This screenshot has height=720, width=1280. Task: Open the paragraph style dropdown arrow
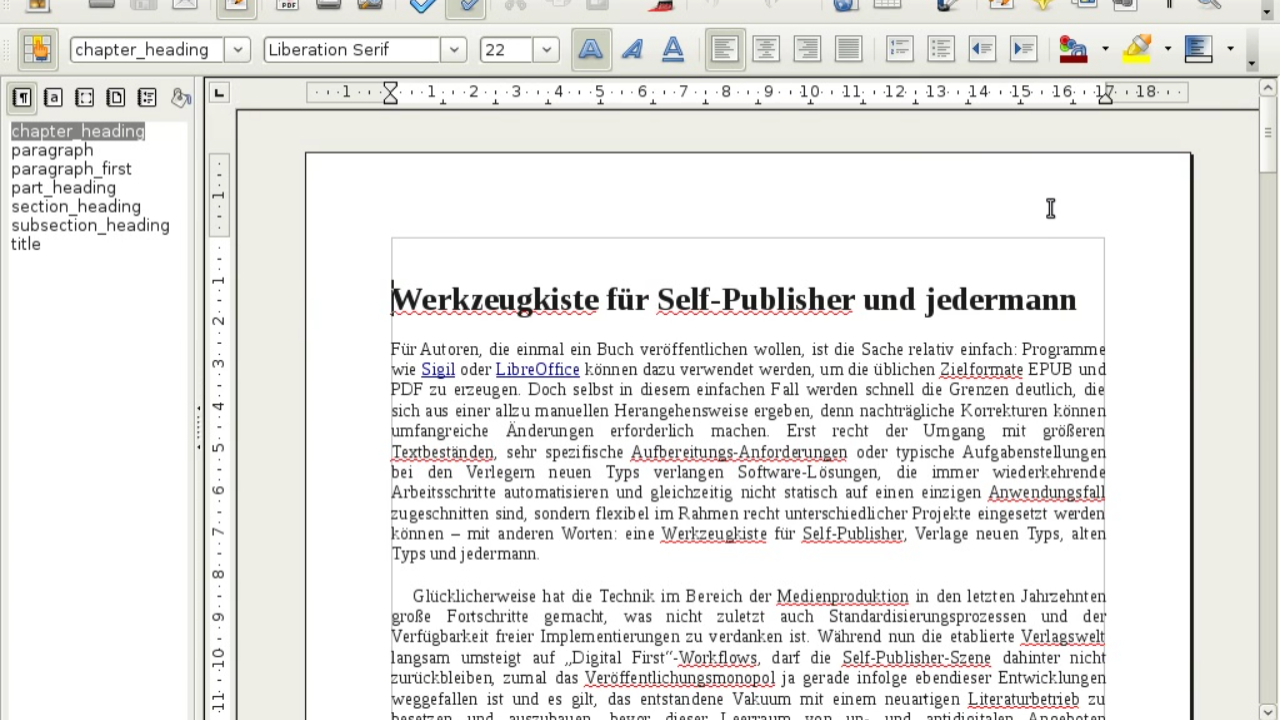237,50
